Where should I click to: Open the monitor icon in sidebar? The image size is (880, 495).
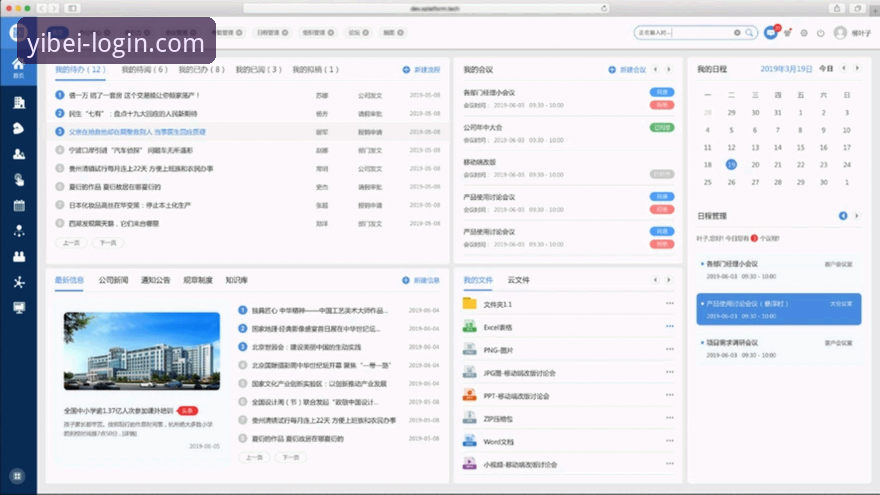[x=19, y=308]
